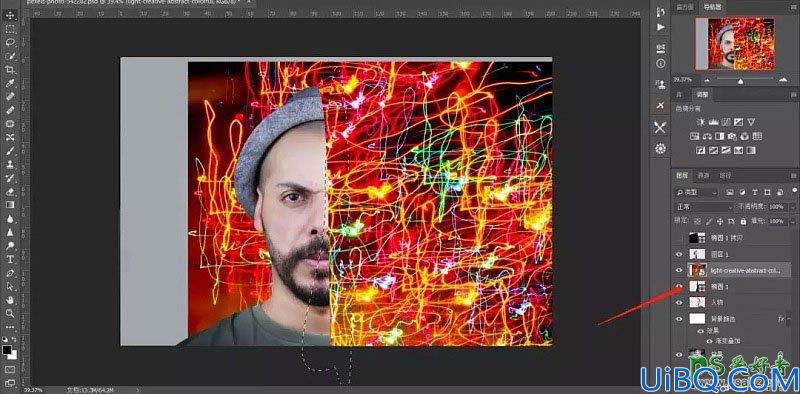This screenshot has height=394, width=800.
Task: Open the Clone Source panel icon
Action: 661,84
